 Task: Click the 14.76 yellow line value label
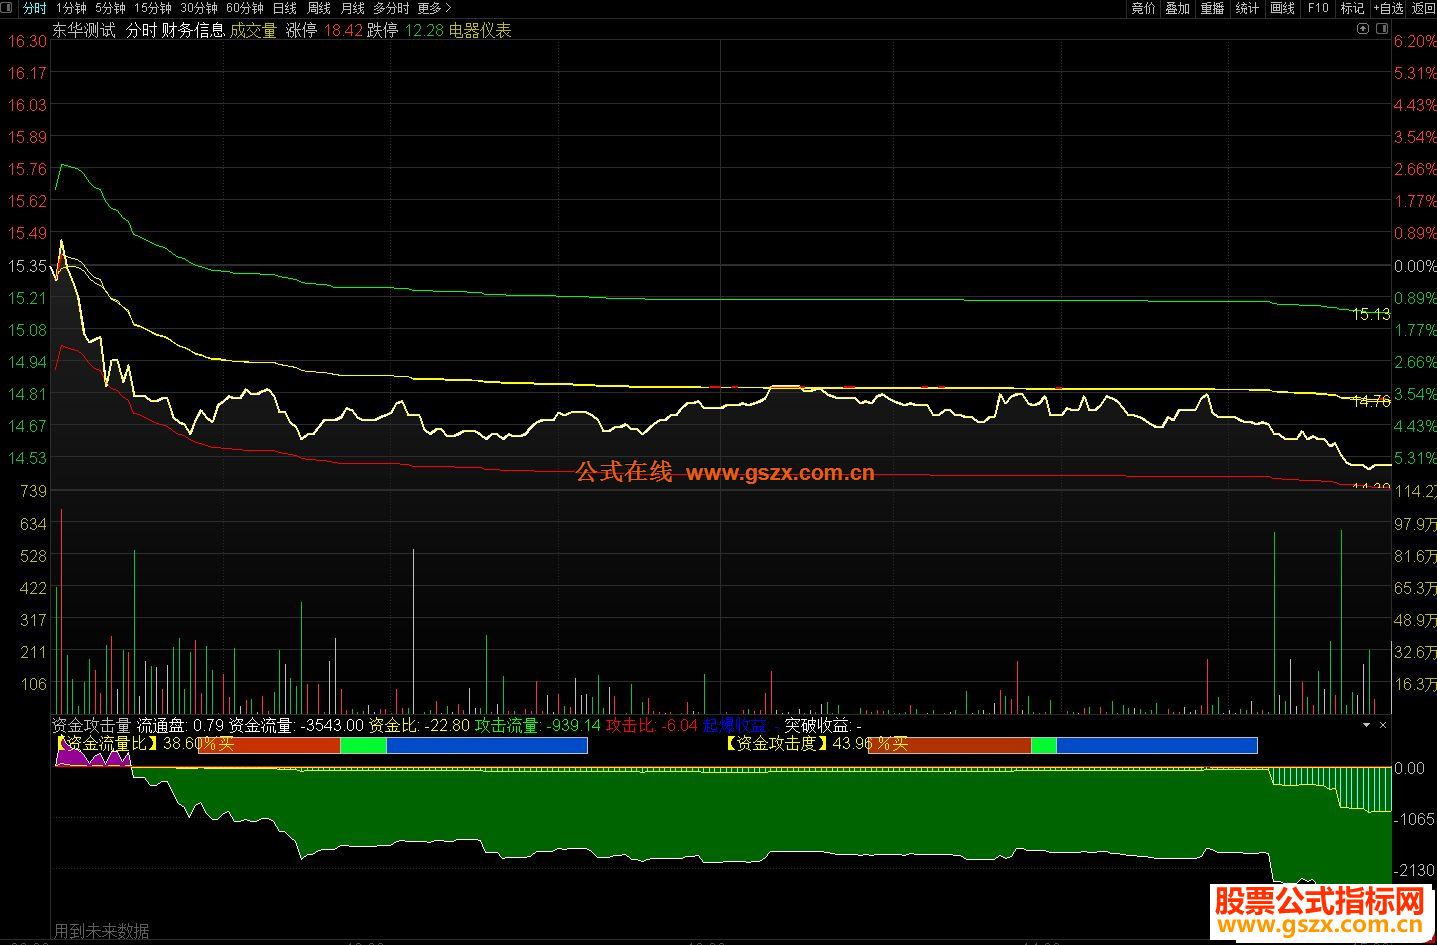pos(1371,401)
